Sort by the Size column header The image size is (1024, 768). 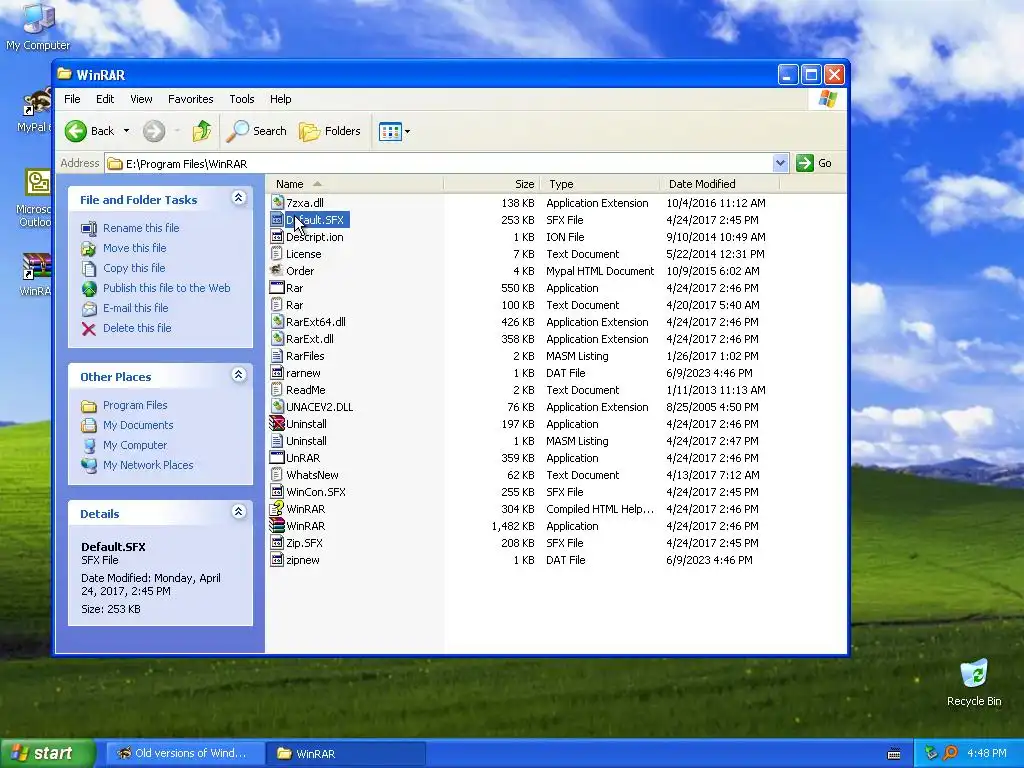pos(492,184)
